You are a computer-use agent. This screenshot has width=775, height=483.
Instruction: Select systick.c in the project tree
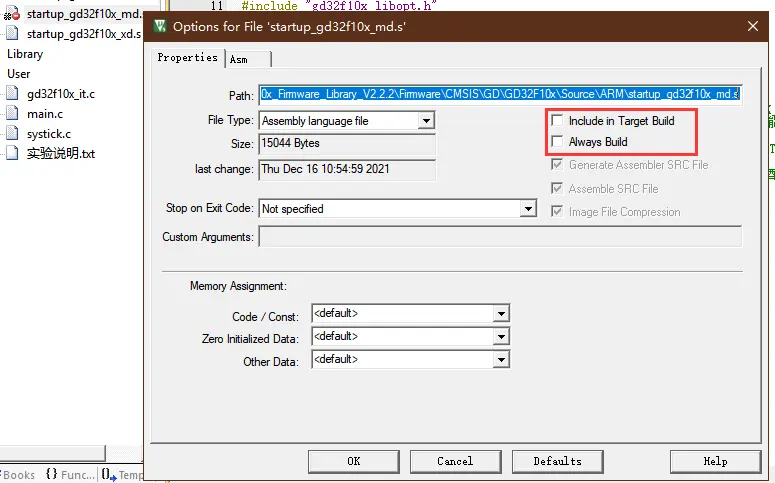point(49,134)
